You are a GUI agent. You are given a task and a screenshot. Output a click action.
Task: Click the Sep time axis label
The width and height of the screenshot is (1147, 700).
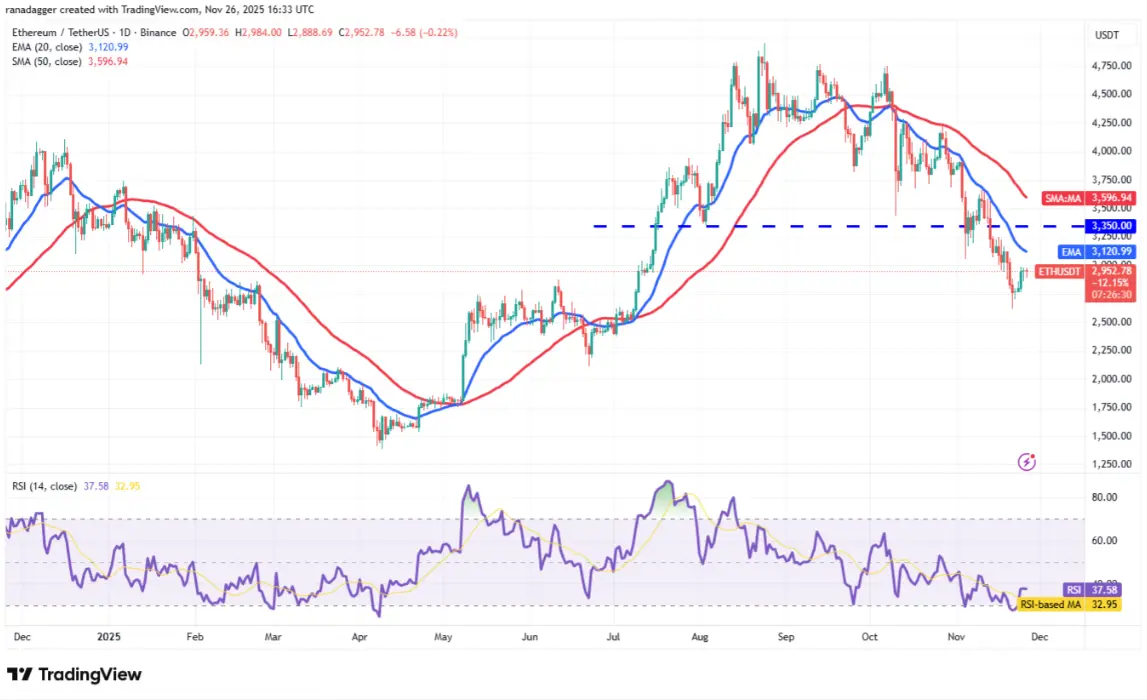click(786, 637)
